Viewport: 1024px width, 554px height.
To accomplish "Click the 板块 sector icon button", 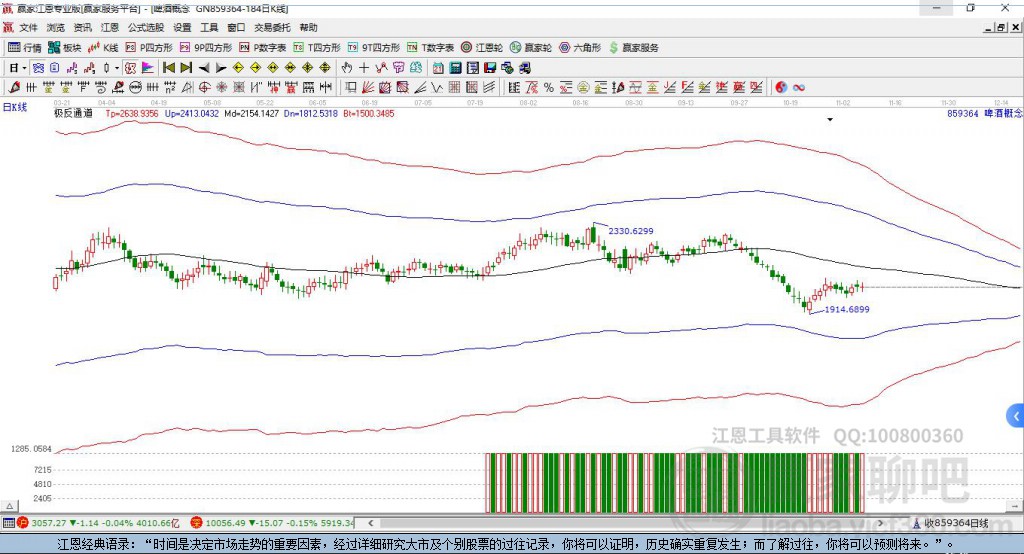I will (x=64, y=47).
